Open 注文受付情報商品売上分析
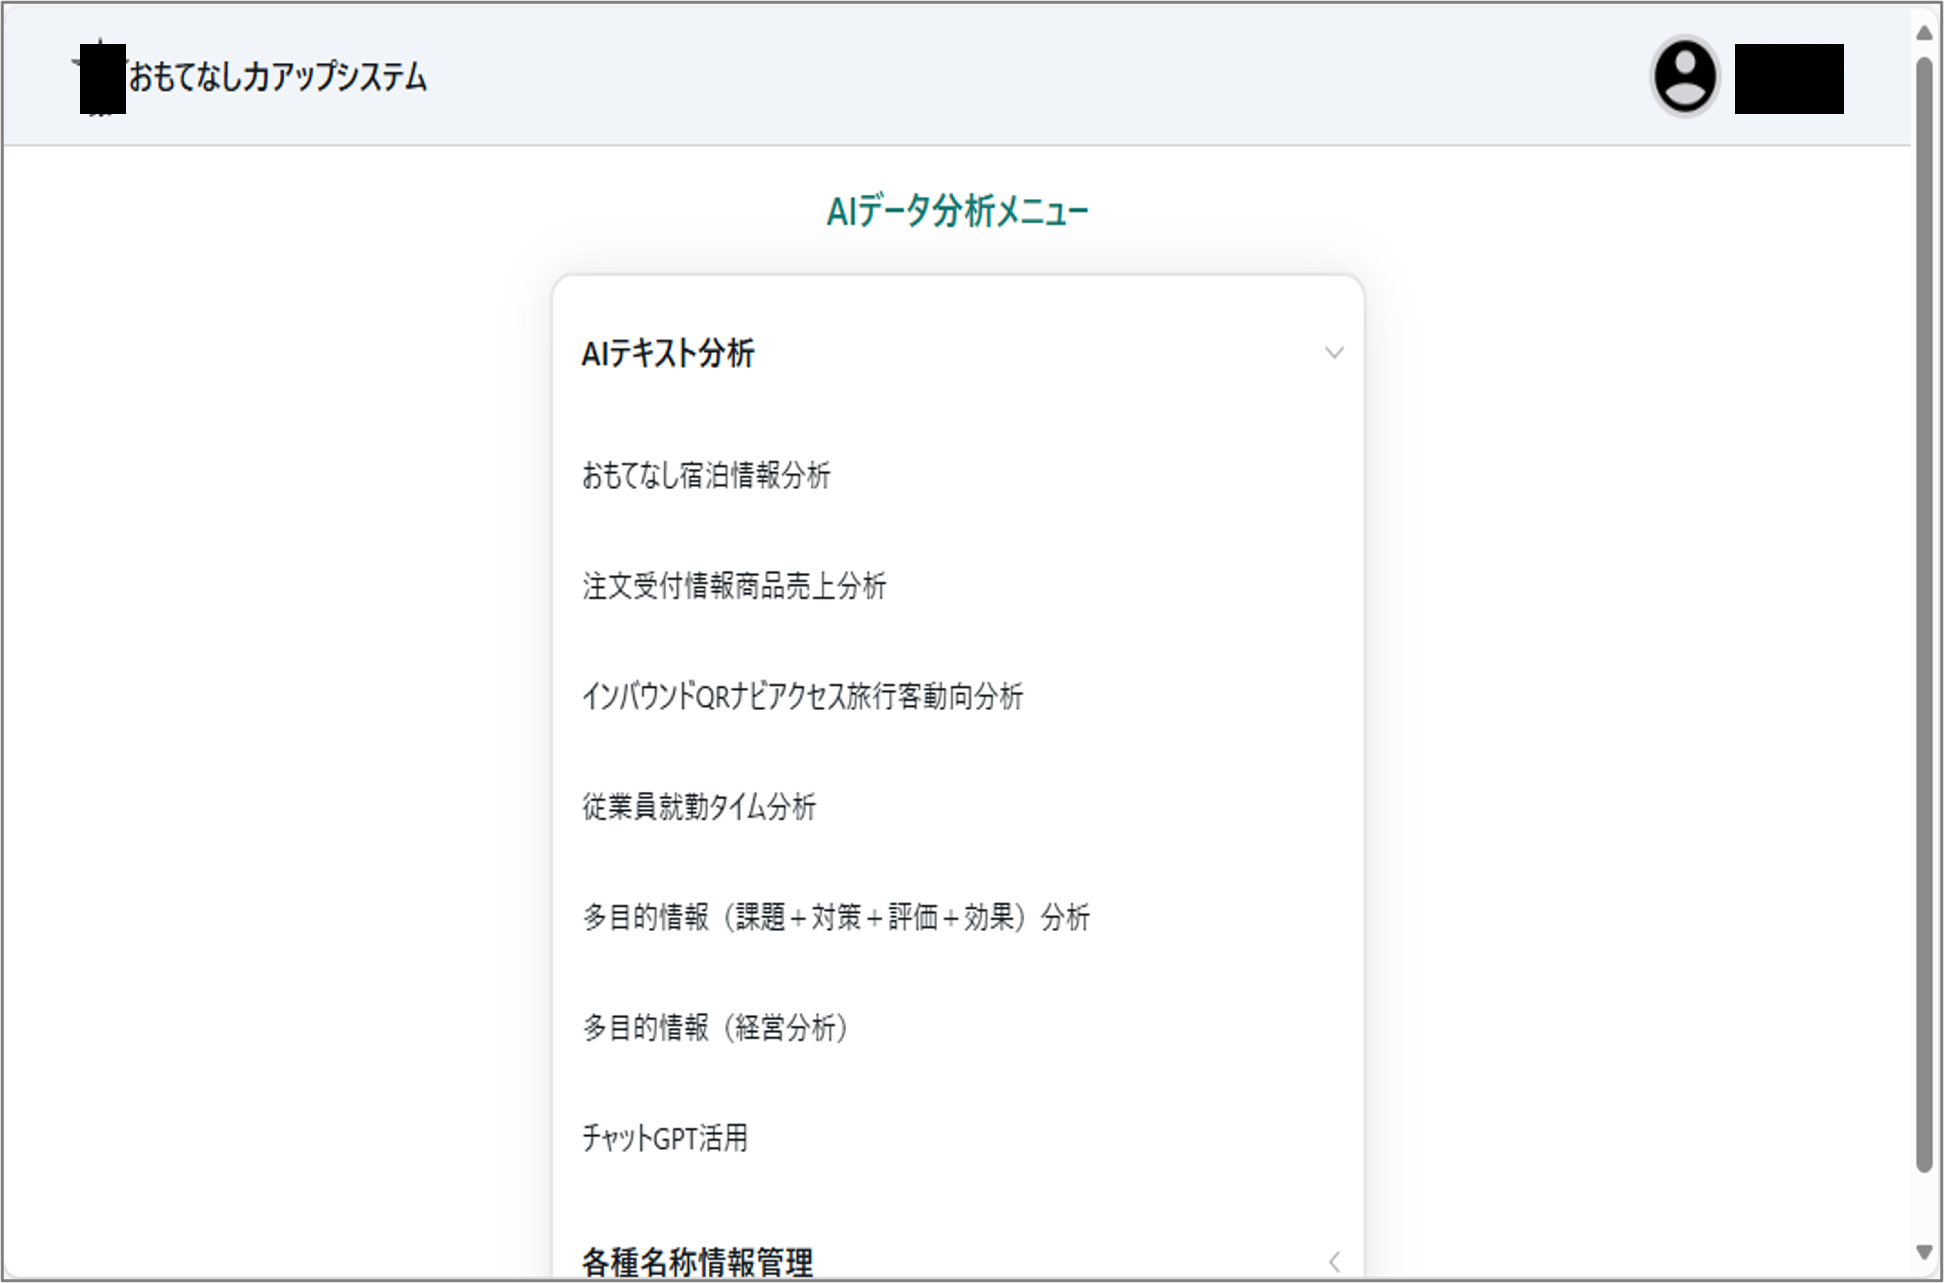 click(734, 586)
